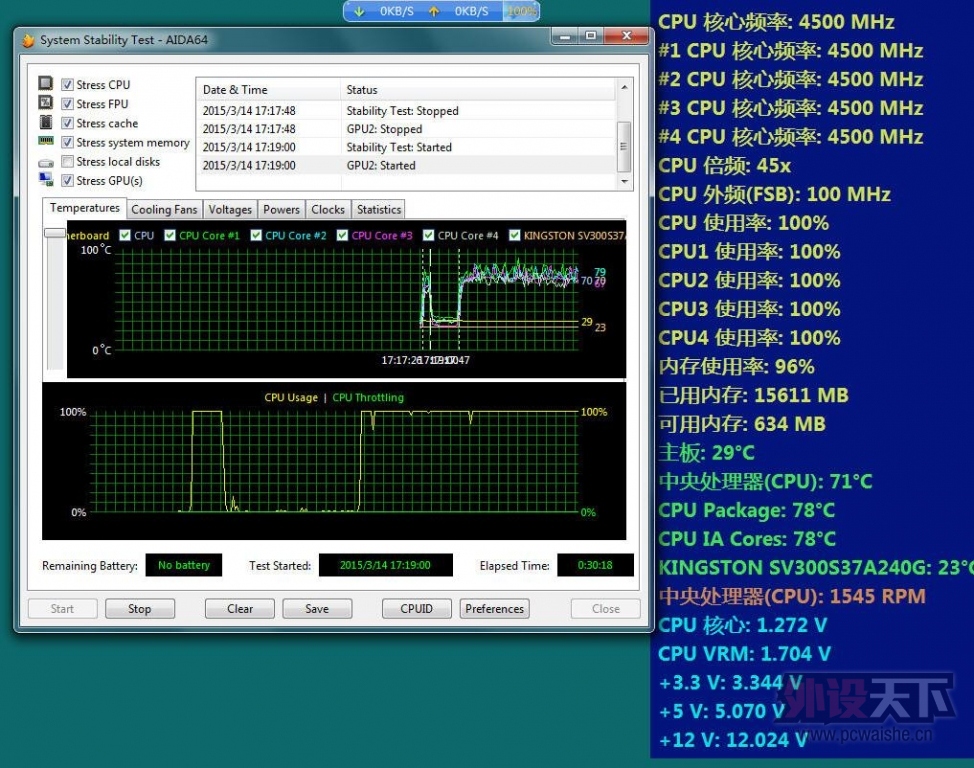Click the upload arrow icon in network speed widget
The image size is (974, 768).
(x=434, y=11)
